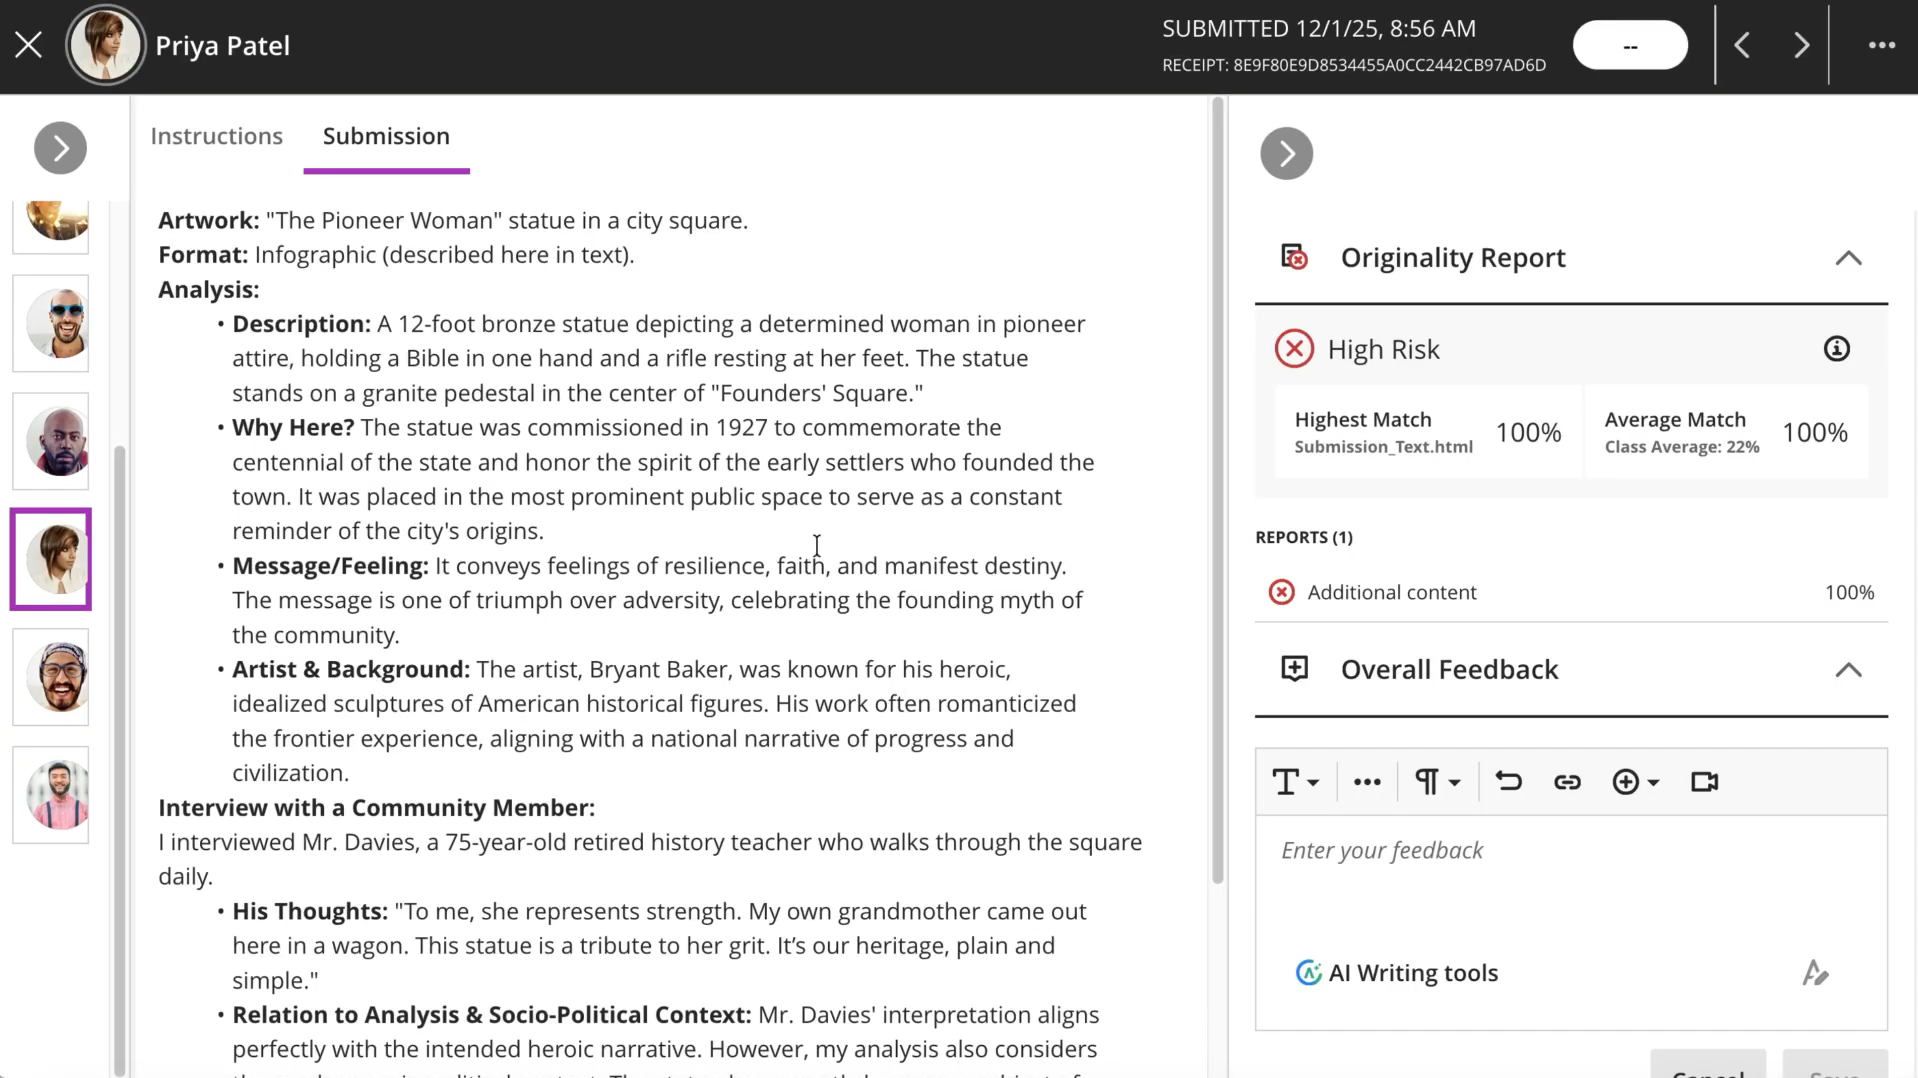1918x1078 pixels.
Task: Collapse the Overall Feedback section chevron
Action: point(1848,670)
